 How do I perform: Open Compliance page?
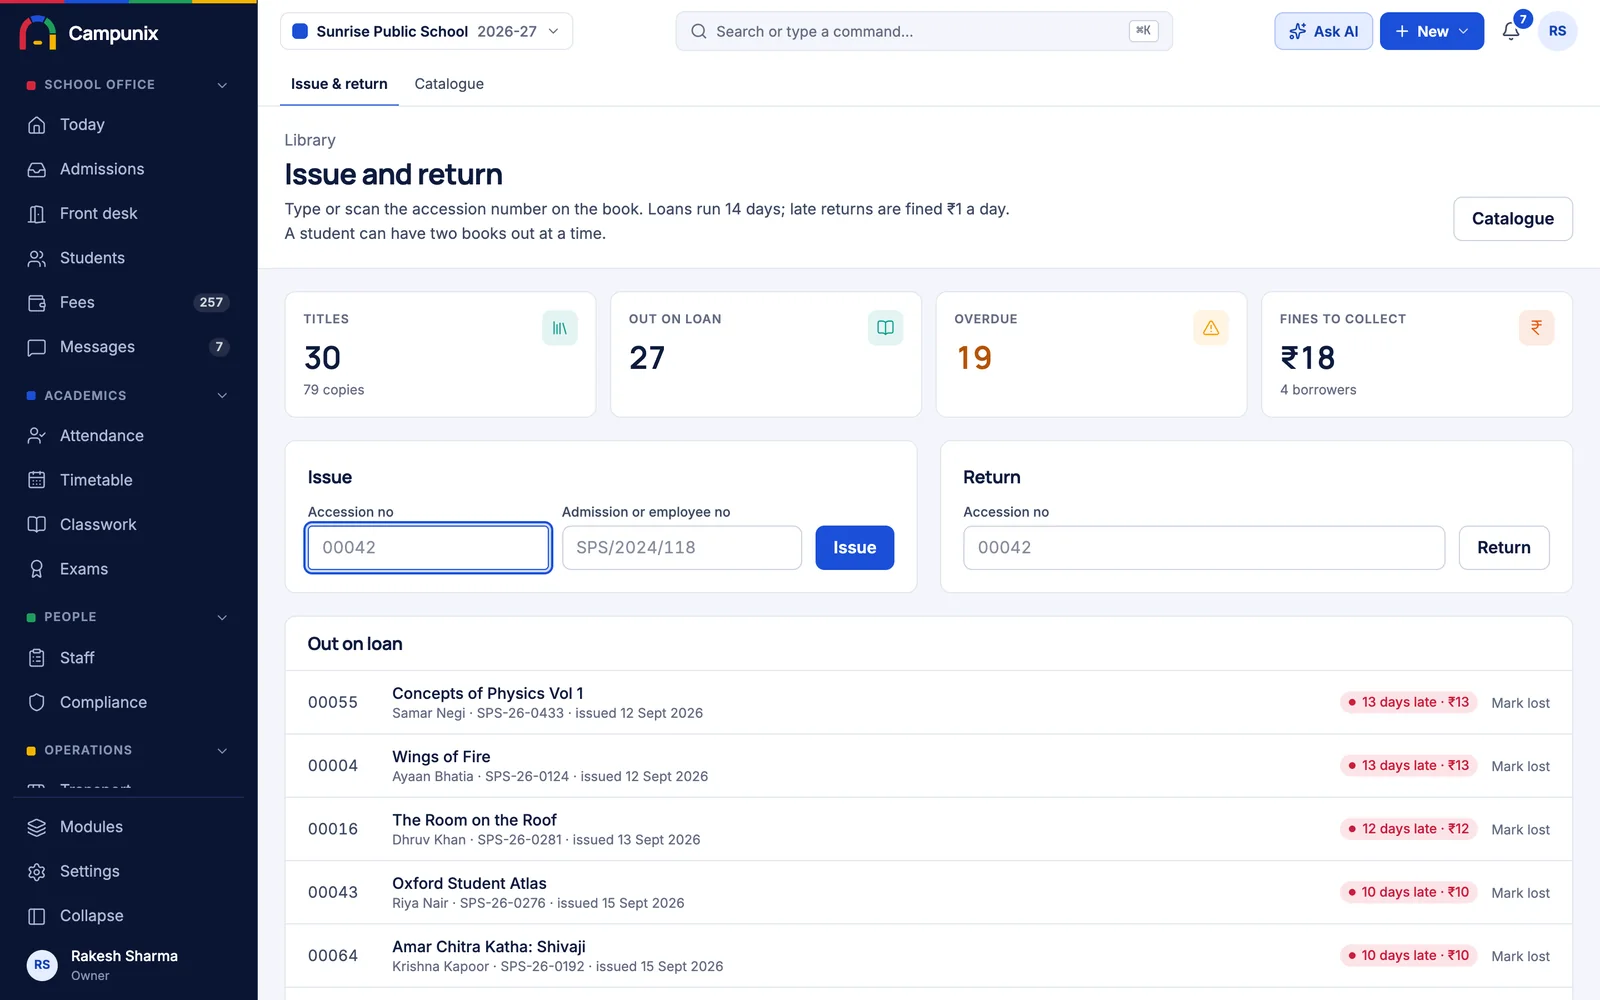128,702
